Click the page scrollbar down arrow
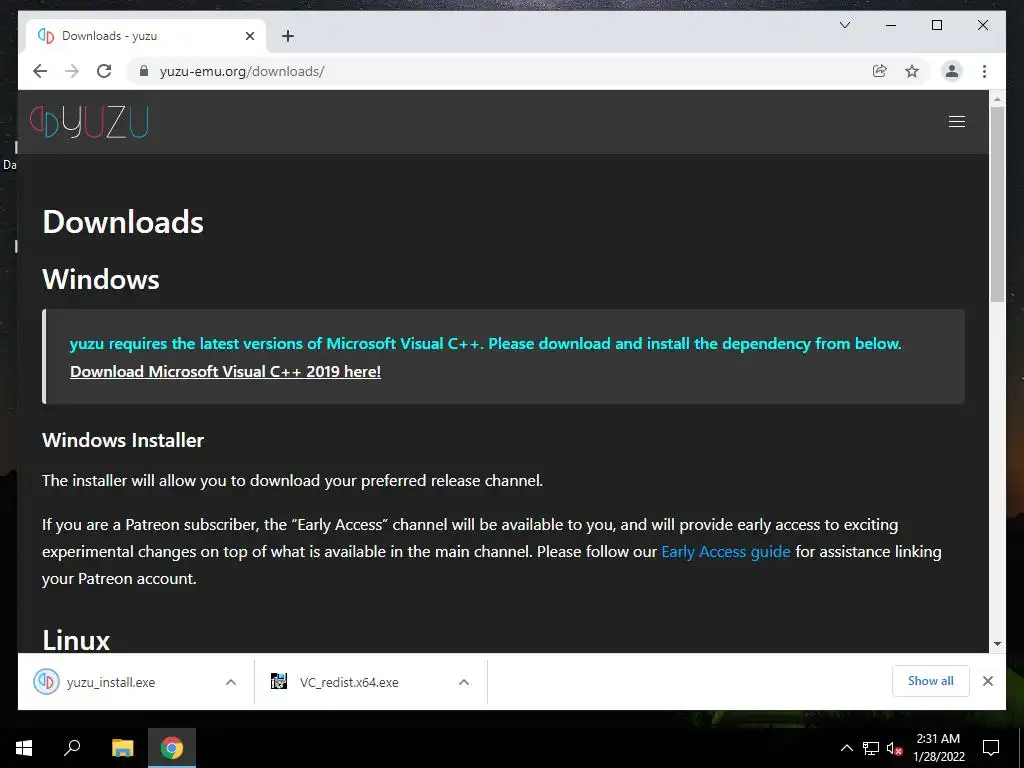Screen dimensions: 1024x768 (997, 644)
